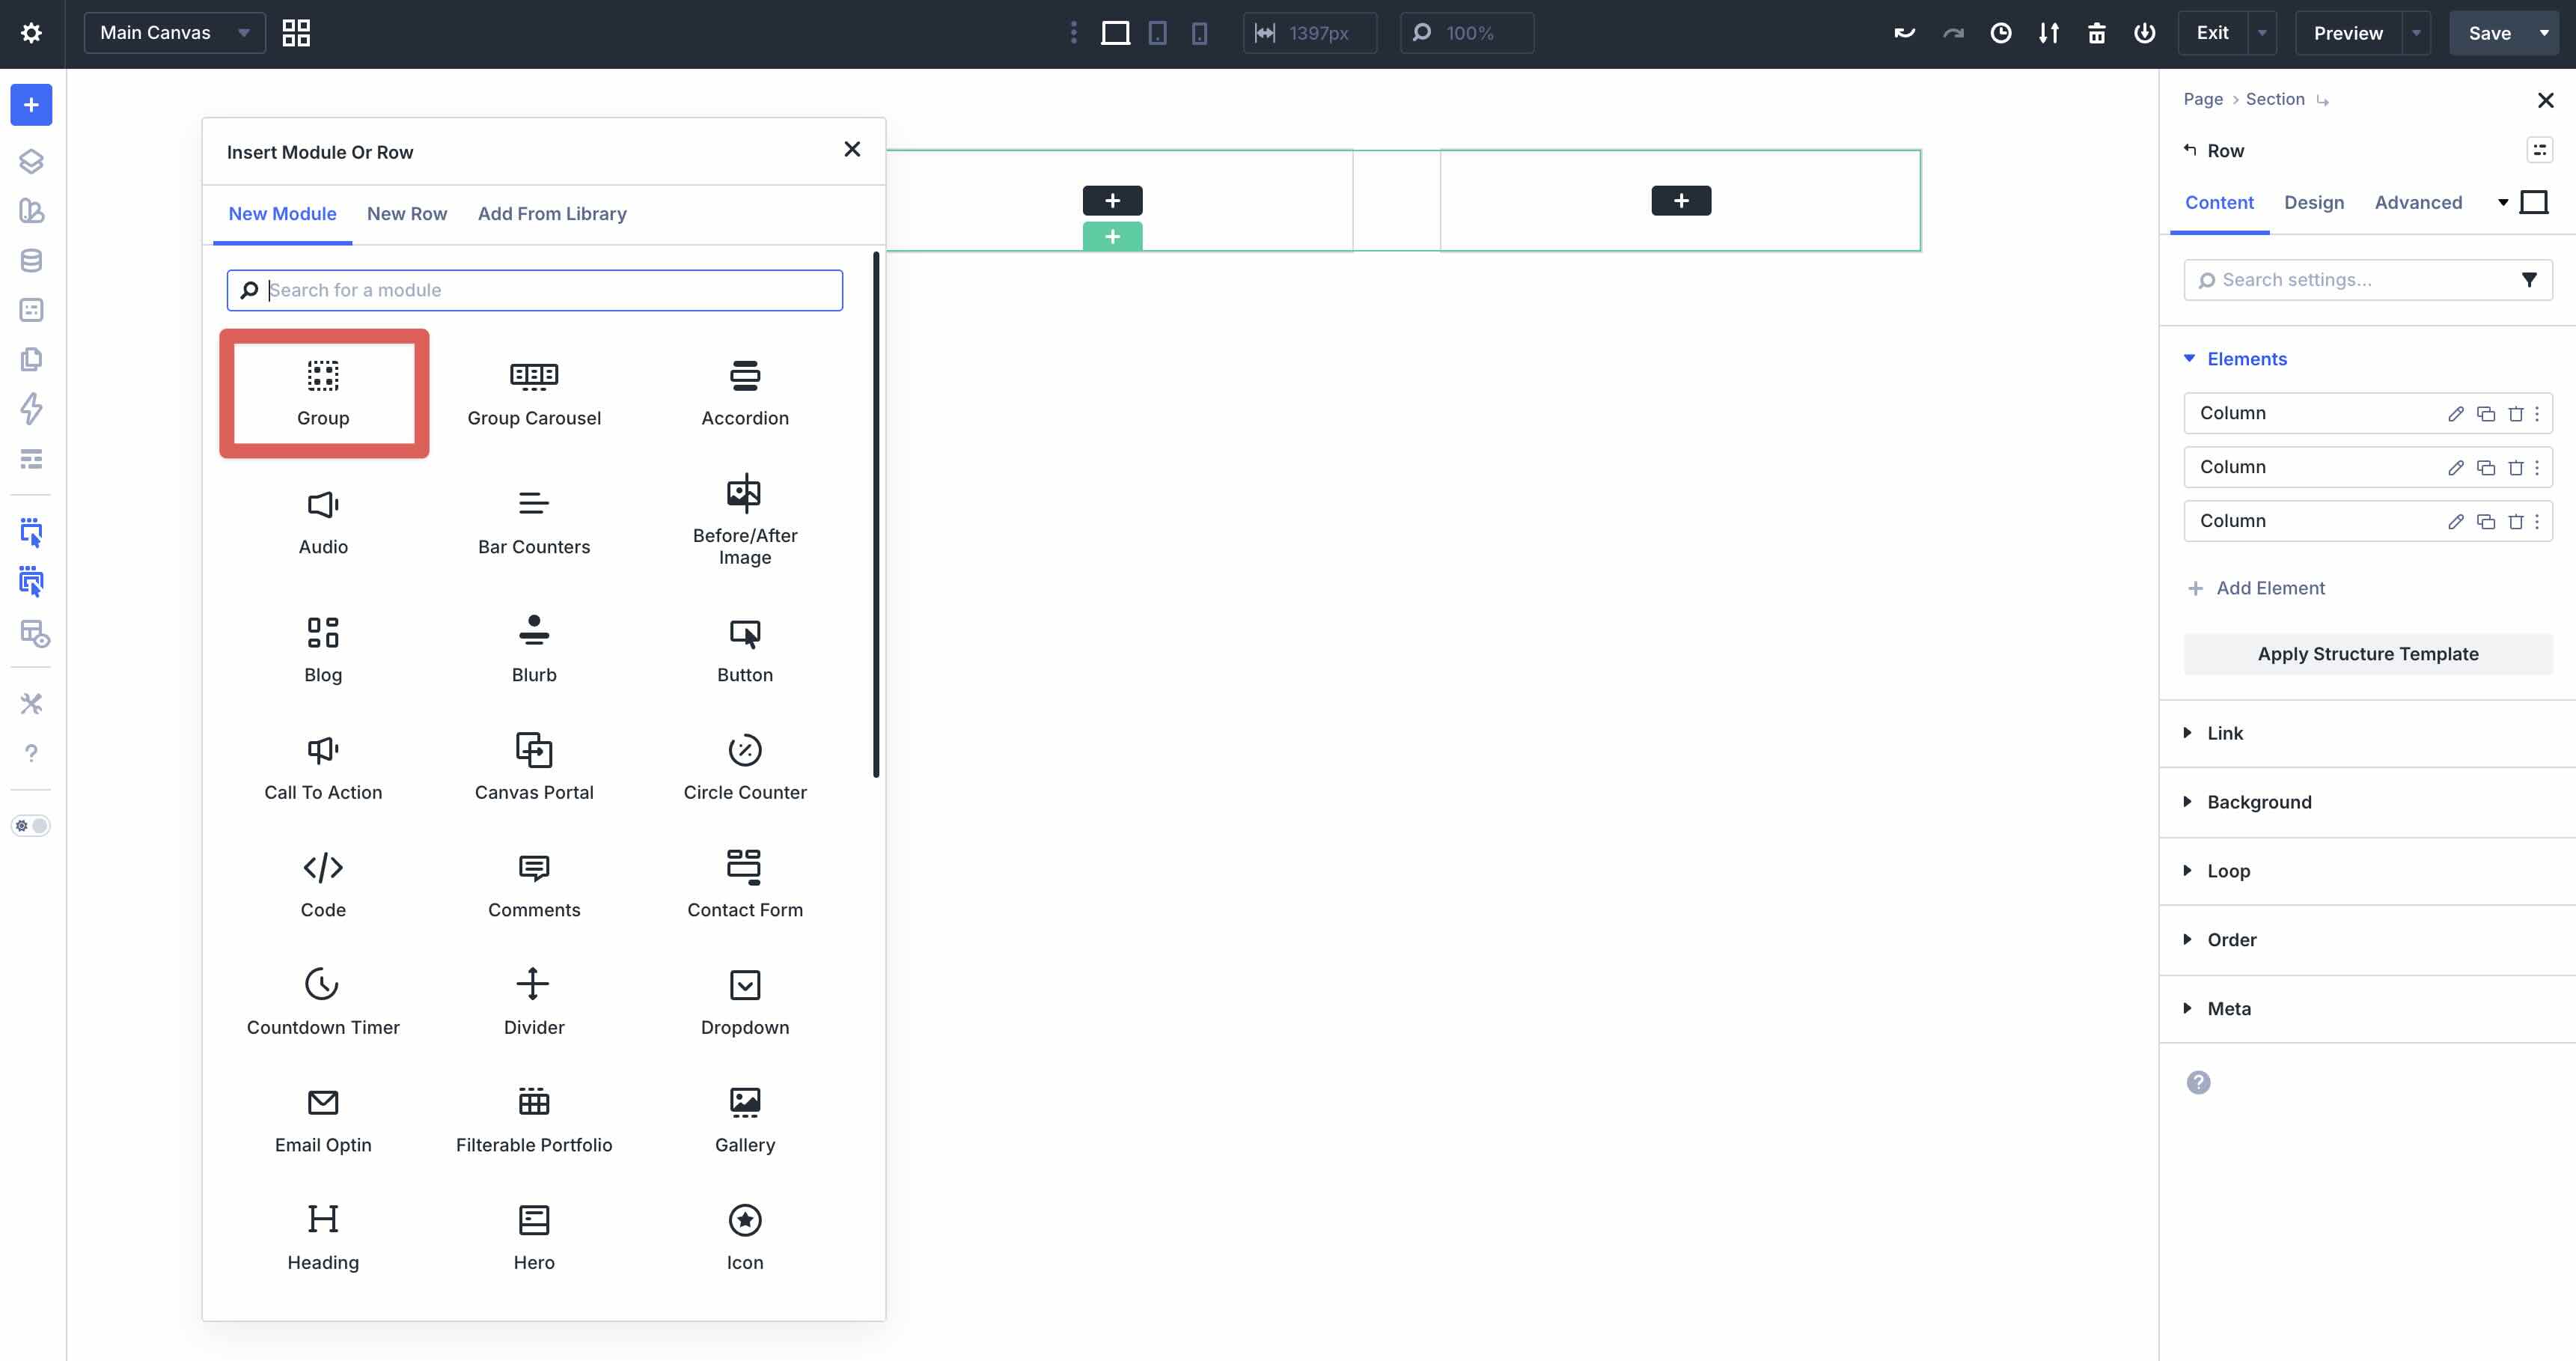This screenshot has height=1361, width=2576.
Task: Open the Main Canvas dropdown
Action: tap(173, 32)
